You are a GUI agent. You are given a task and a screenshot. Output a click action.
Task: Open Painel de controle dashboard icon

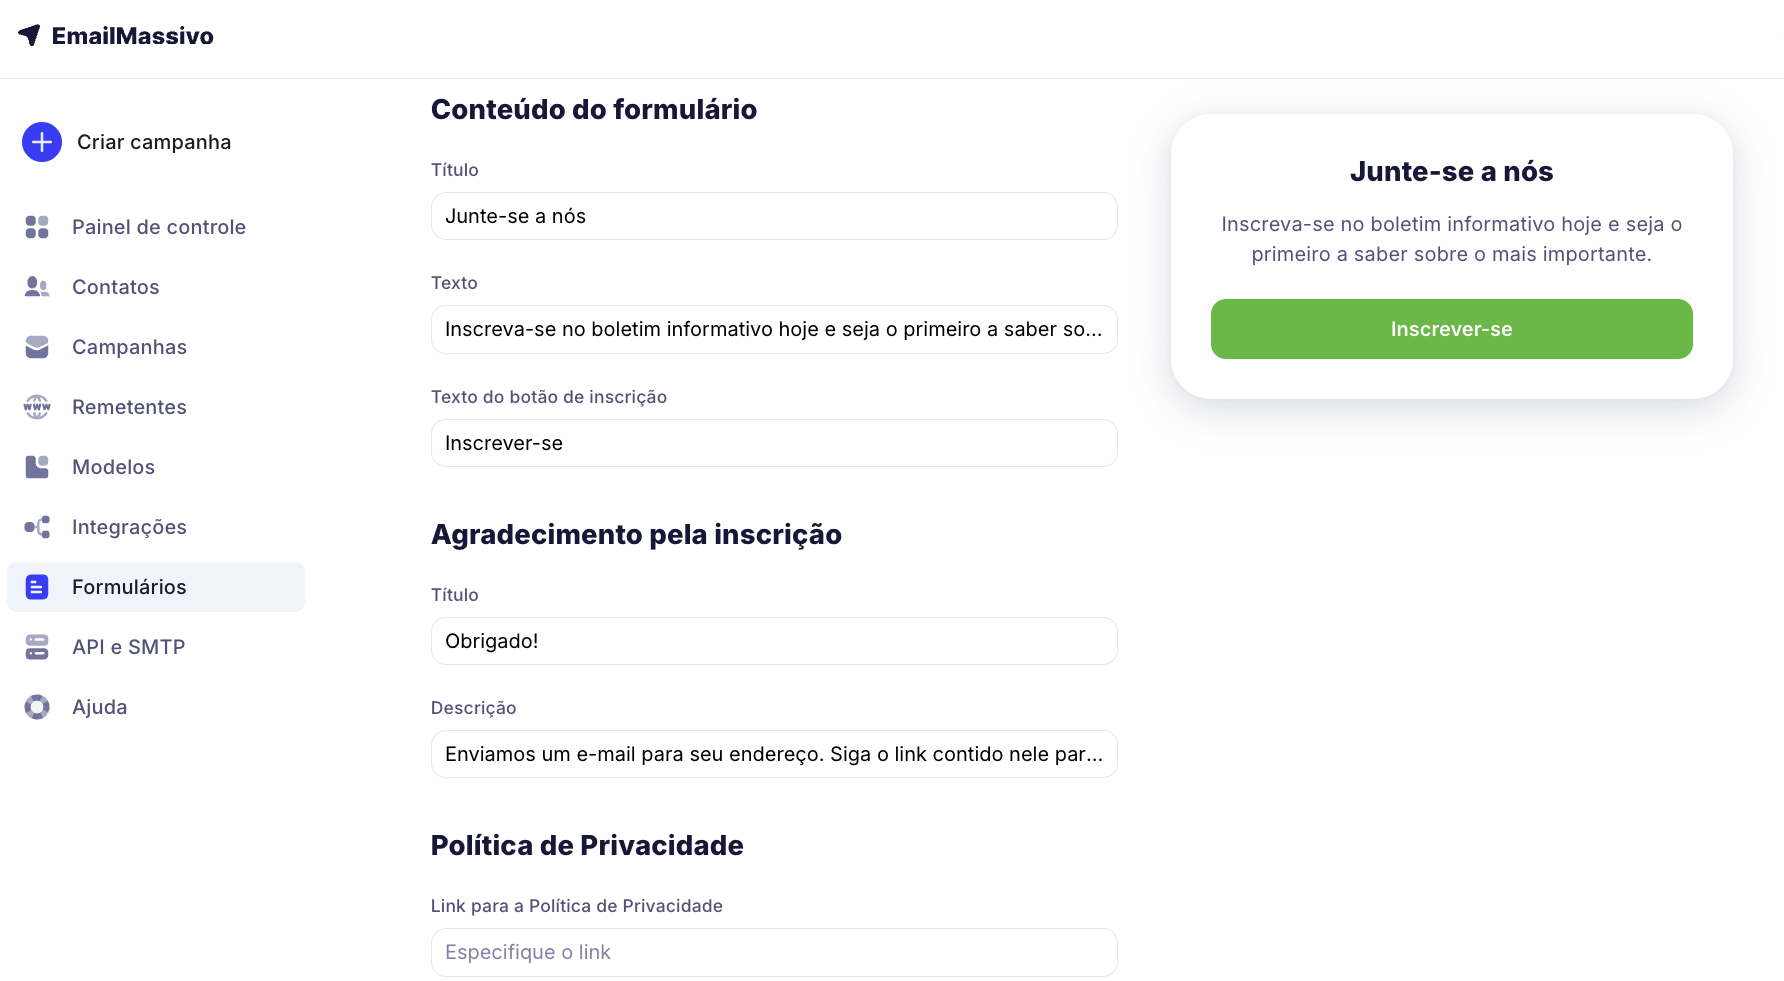[37, 227]
